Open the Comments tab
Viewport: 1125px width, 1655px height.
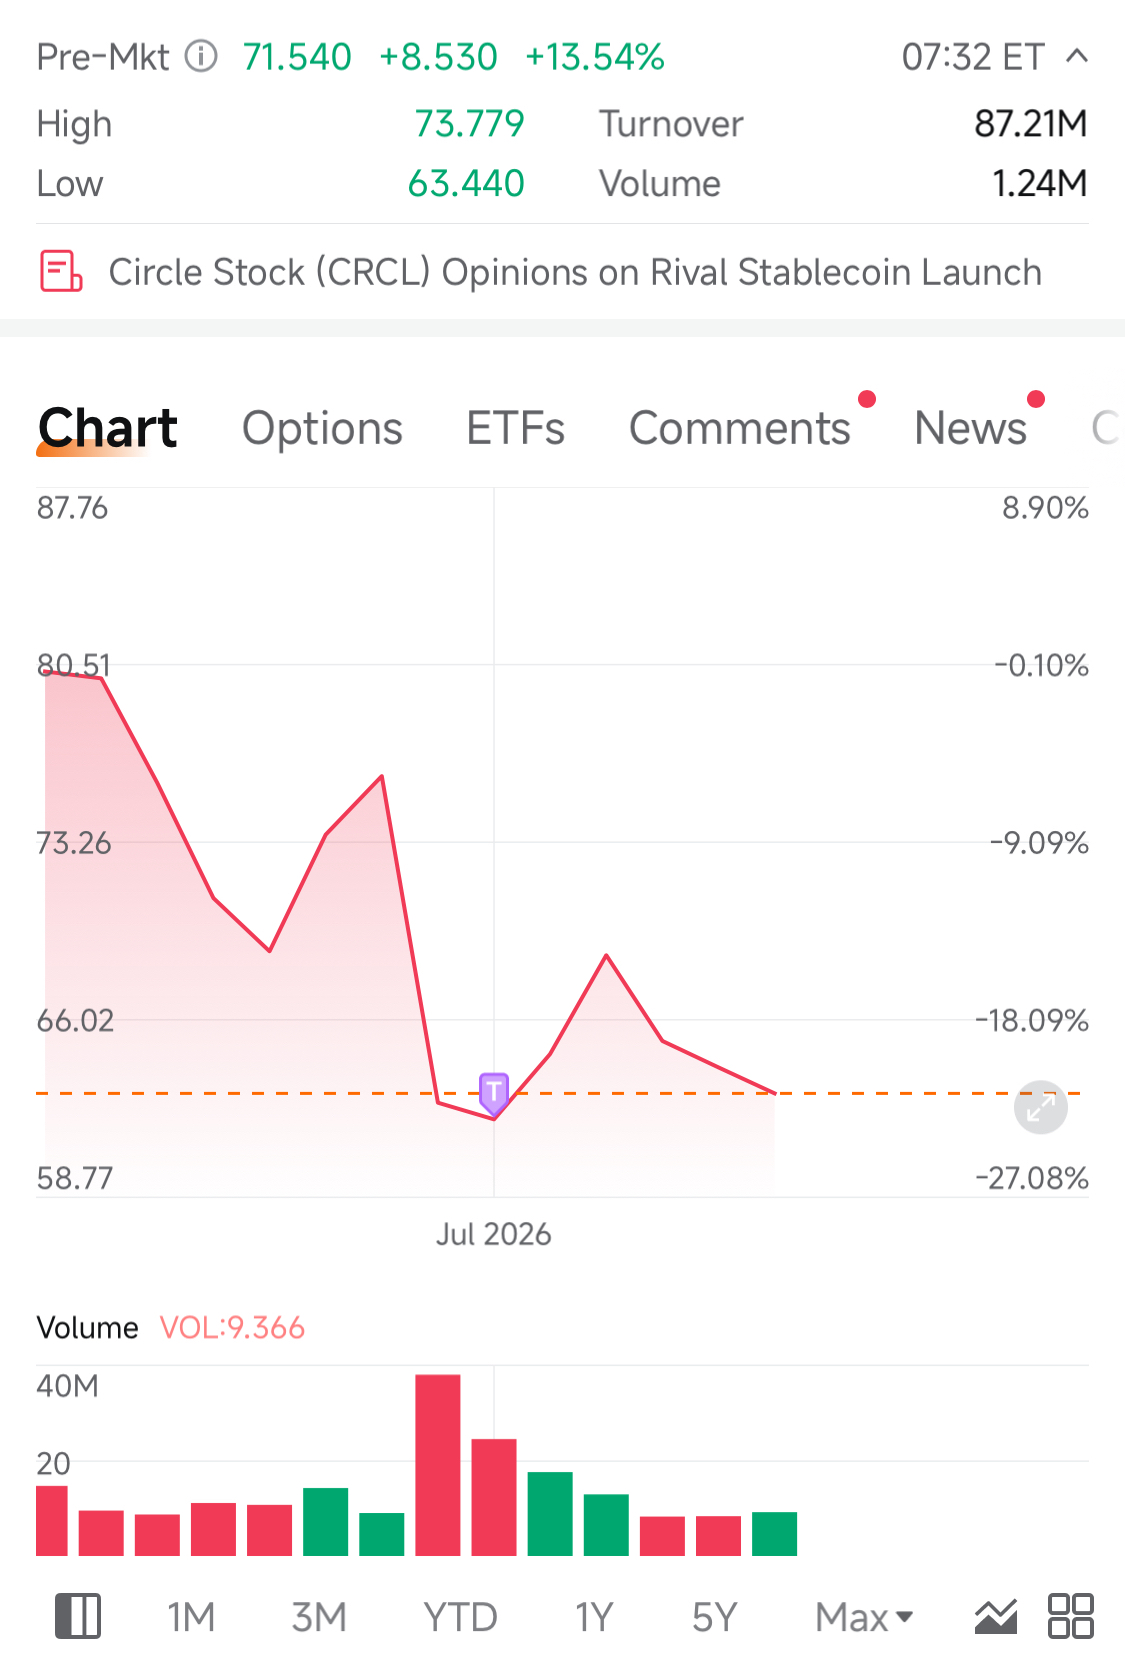pos(740,428)
